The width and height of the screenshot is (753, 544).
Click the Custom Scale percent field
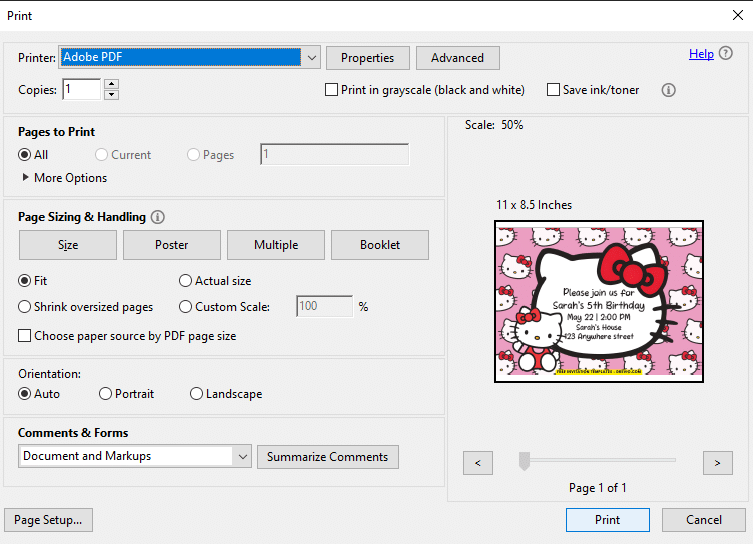coord(325,306)
